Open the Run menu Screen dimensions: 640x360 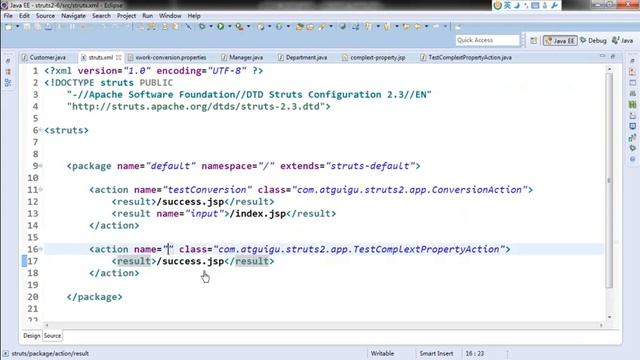coord(147,16)
